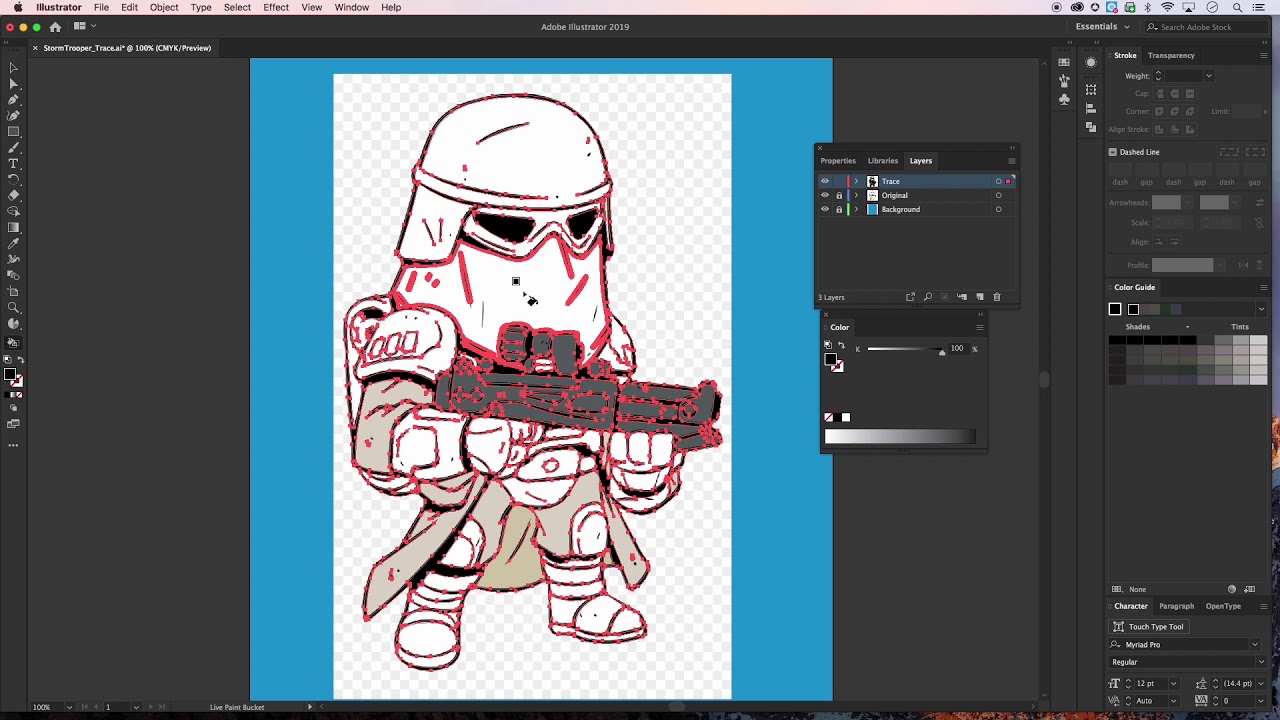Open the Object menu

point(164,7)
